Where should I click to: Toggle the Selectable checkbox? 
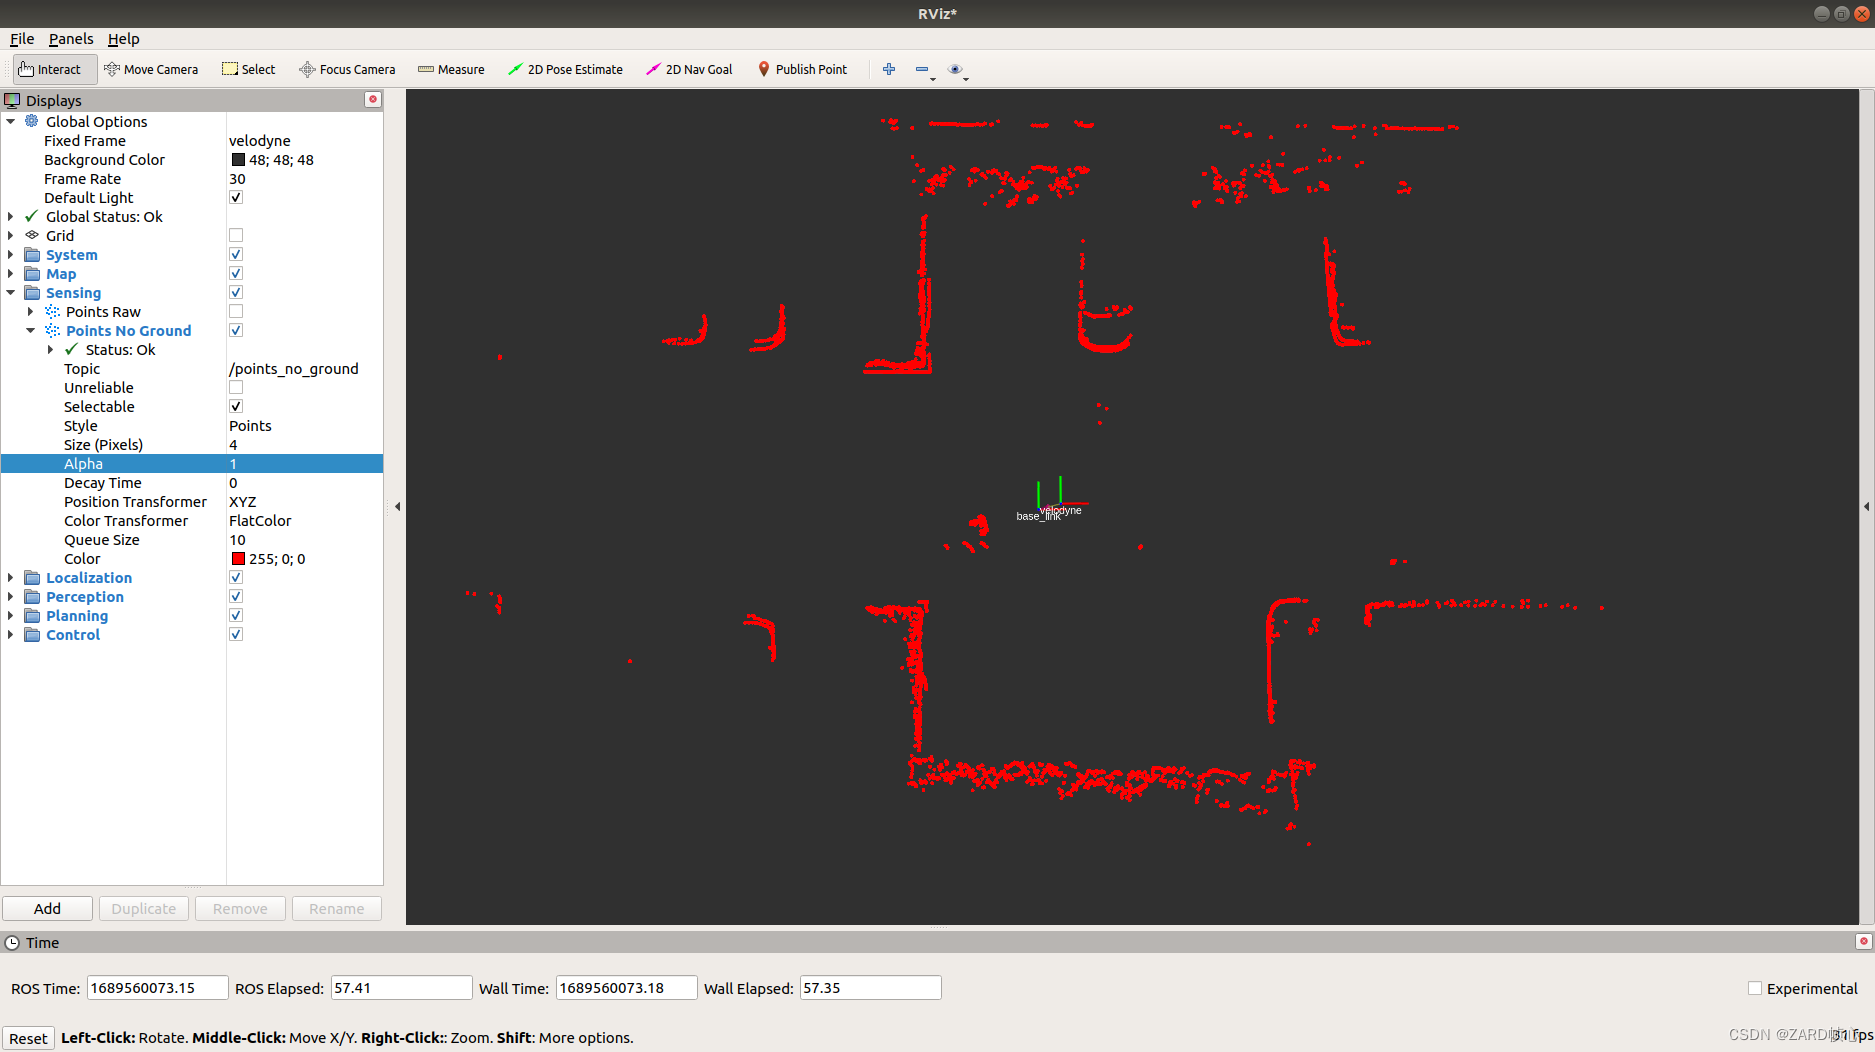(236, 406)
